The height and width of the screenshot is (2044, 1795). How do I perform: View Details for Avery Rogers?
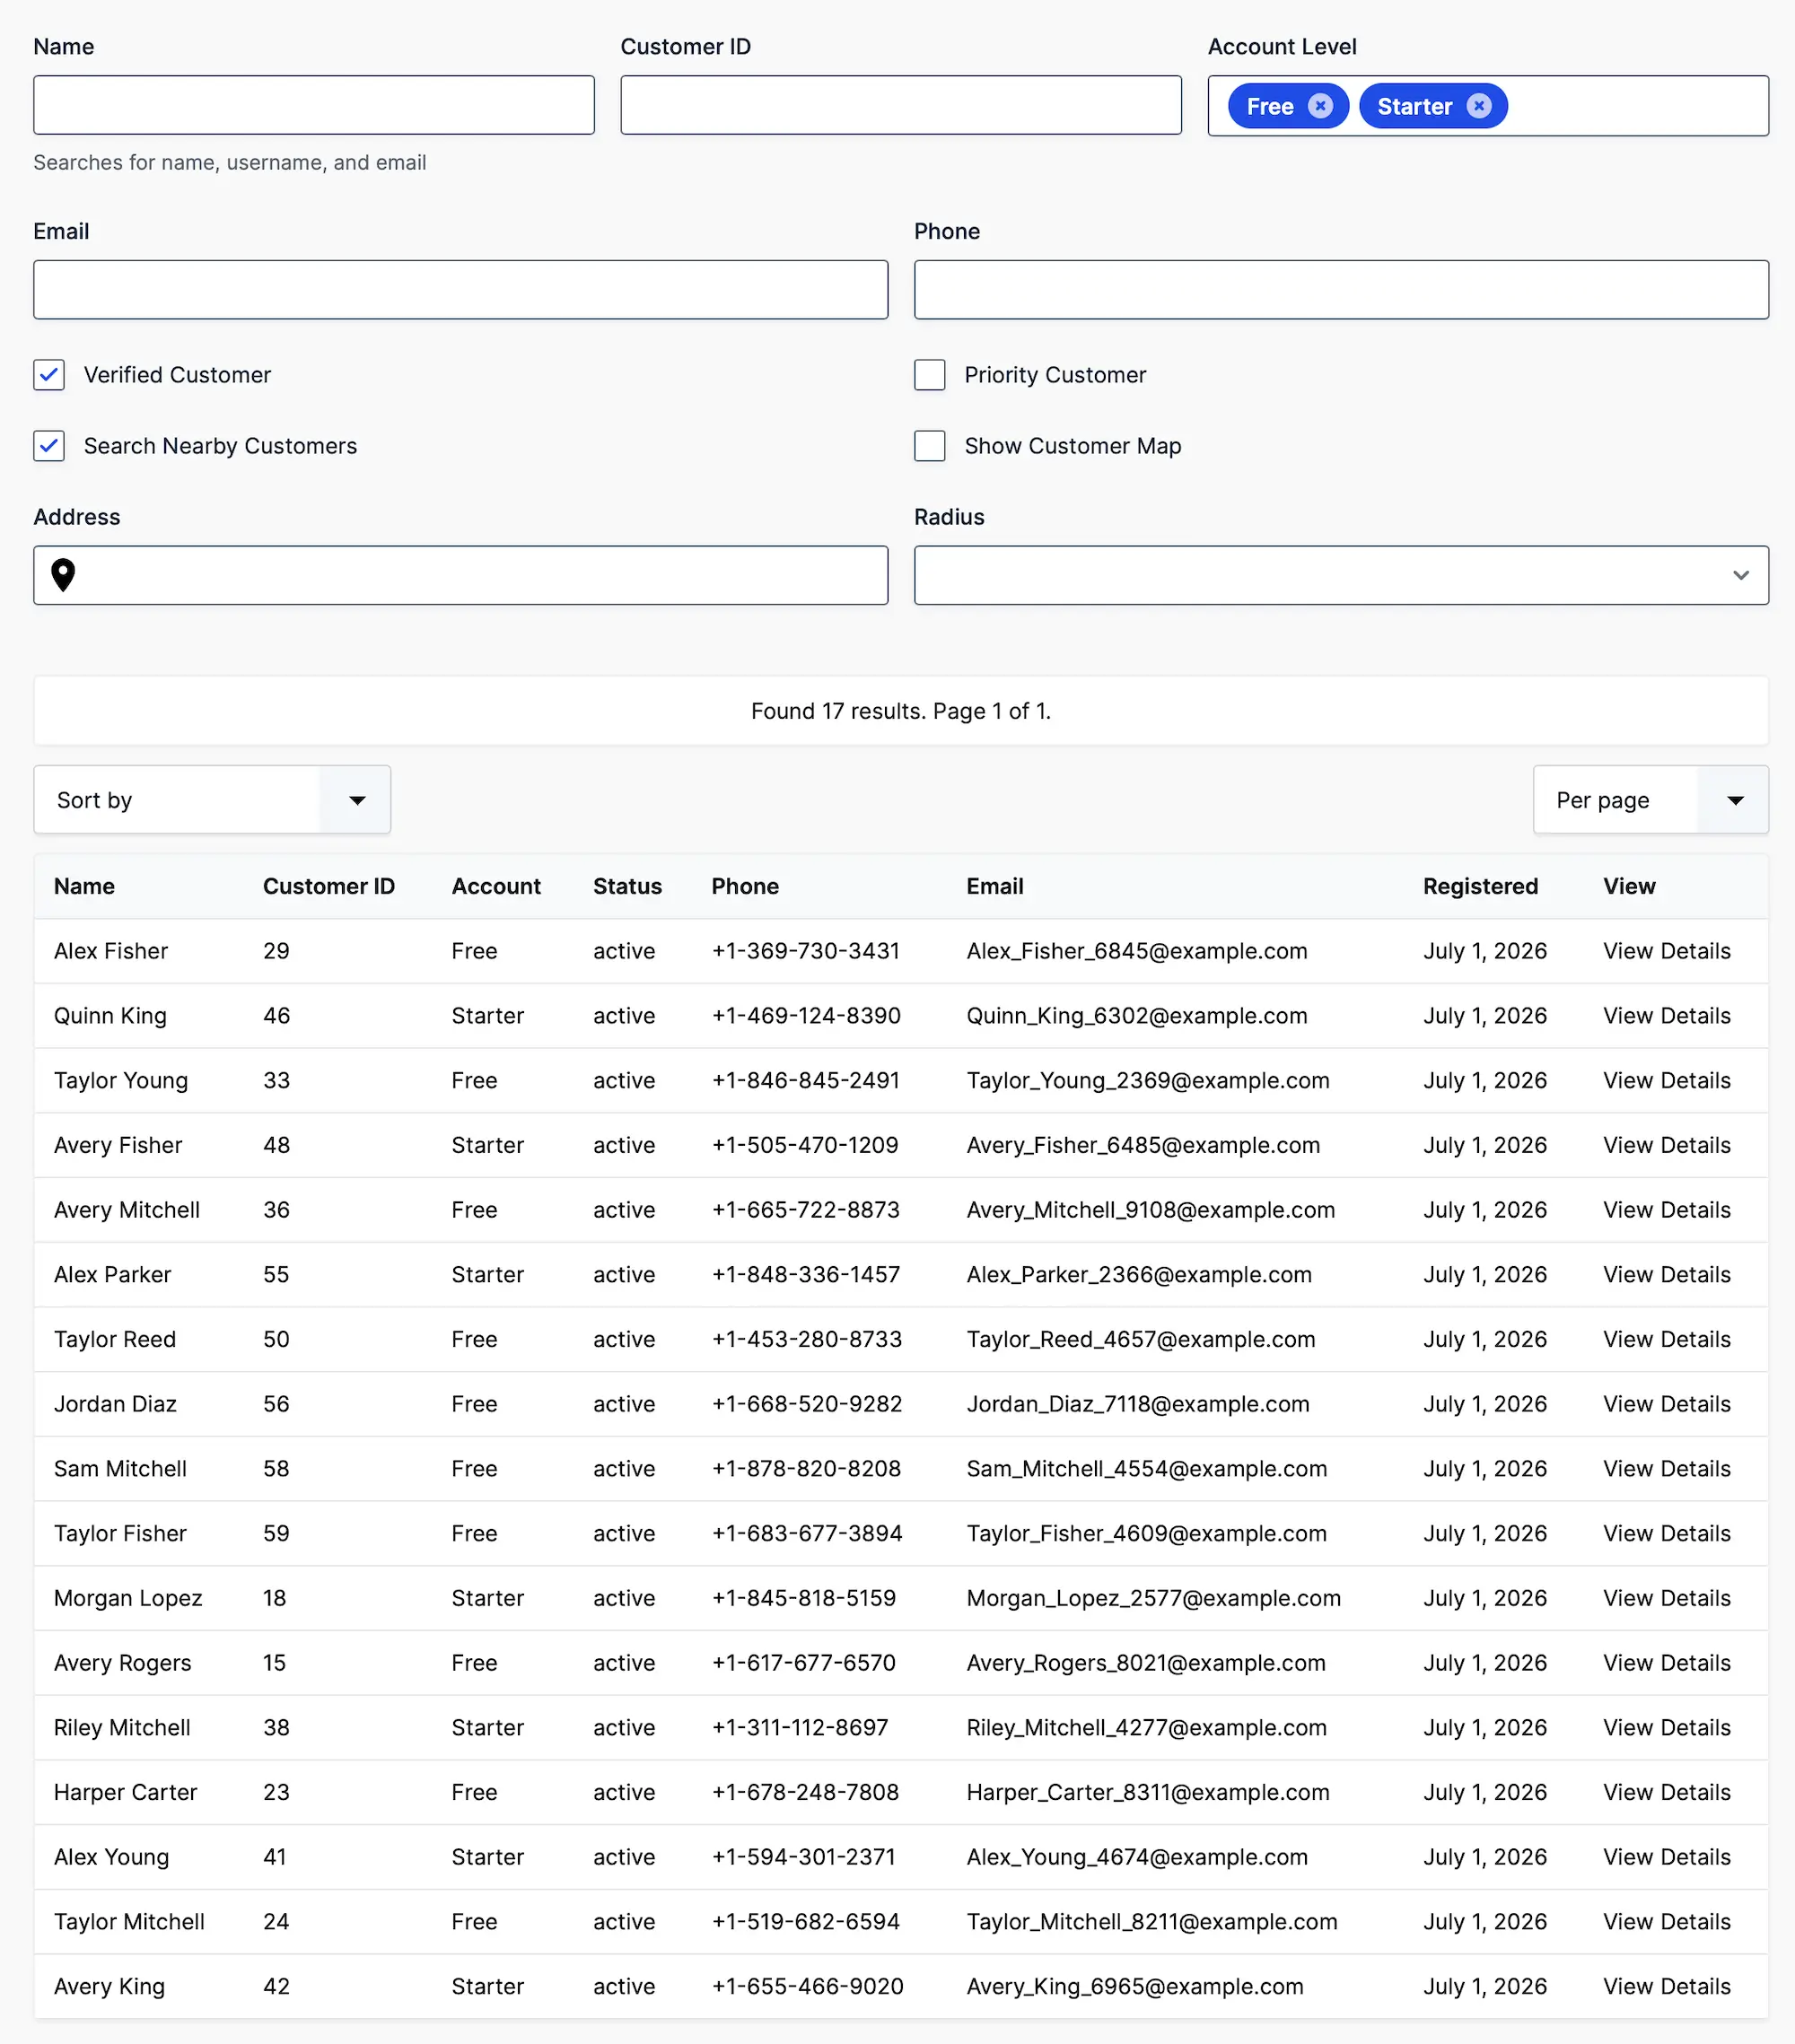pyautogui.click(x=1666, y=1663)
